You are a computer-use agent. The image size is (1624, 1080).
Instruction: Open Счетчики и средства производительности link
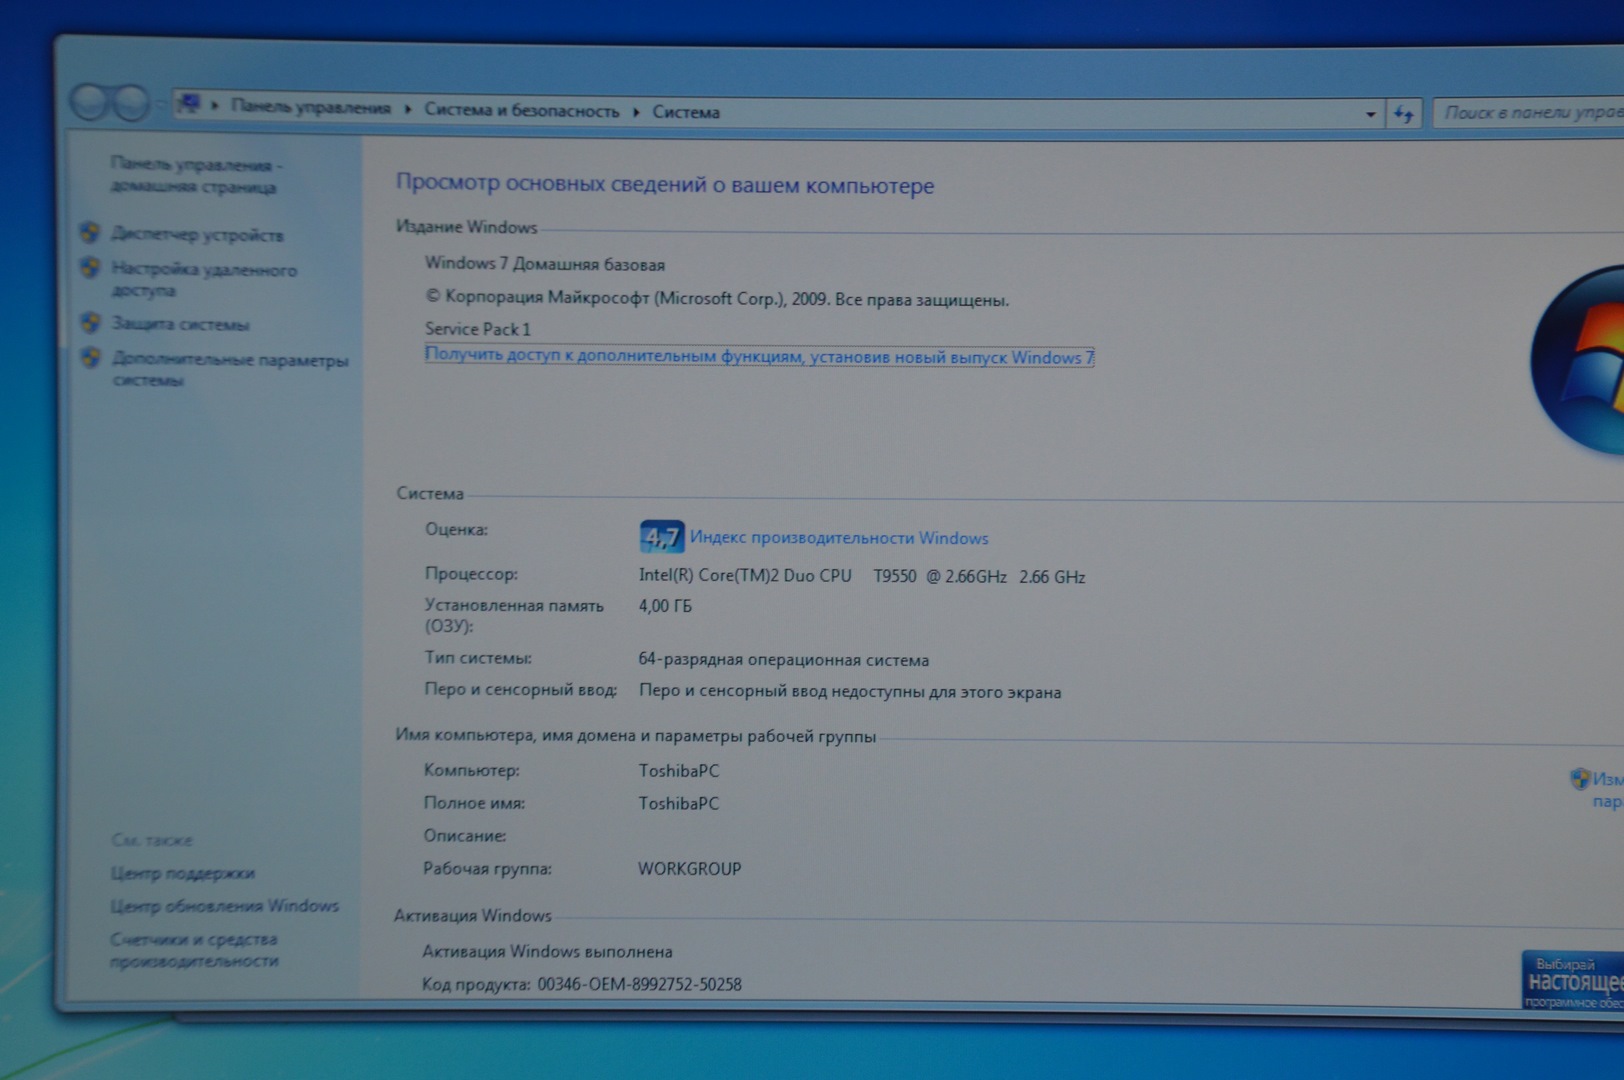coord(195,950)
